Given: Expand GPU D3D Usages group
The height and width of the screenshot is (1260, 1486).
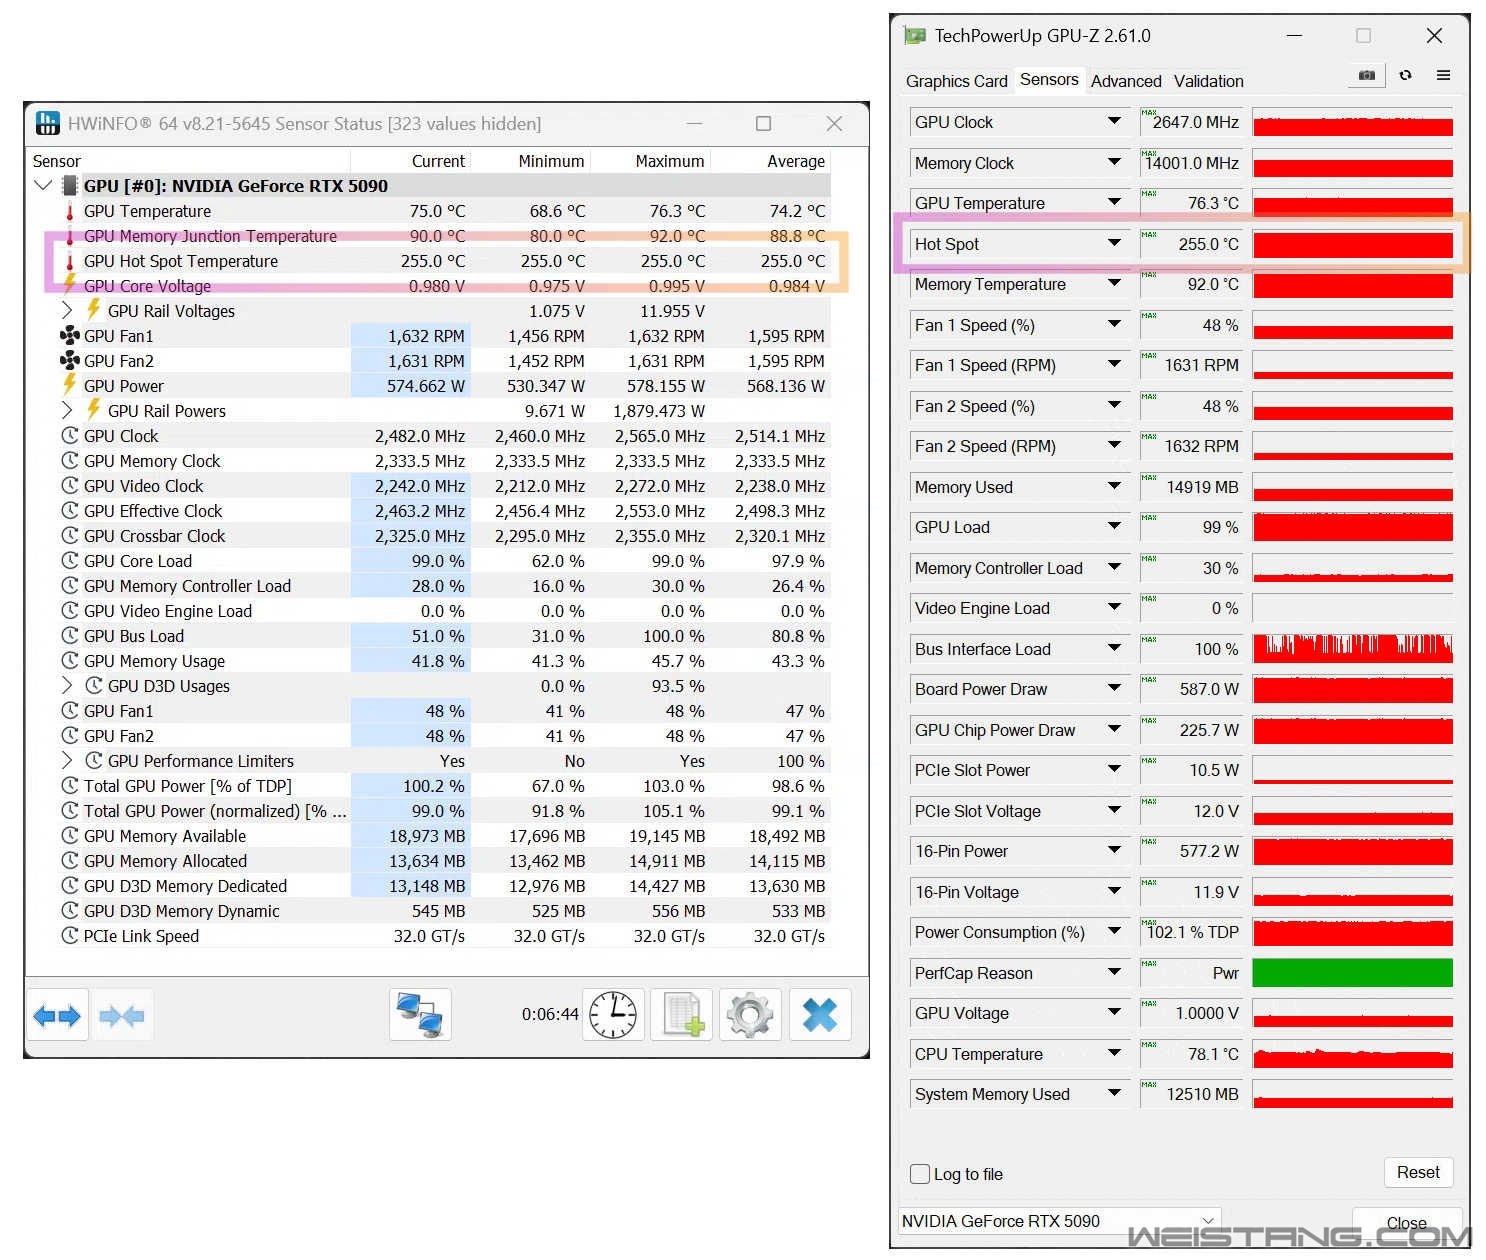Looking at the screenshot, I should 67,686.
